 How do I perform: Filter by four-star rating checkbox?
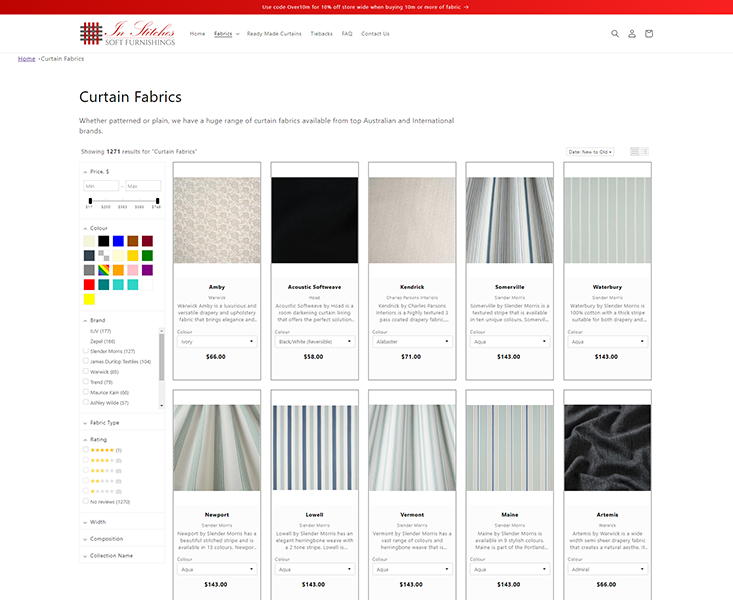coord(86,460)
